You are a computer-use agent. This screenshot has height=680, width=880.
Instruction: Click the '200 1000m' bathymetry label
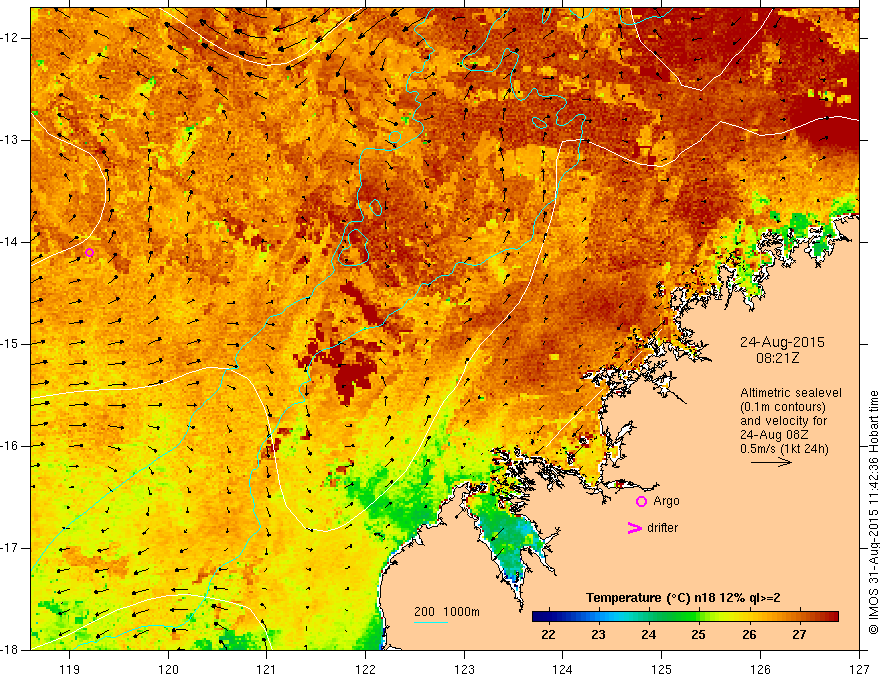pos(447,612)
